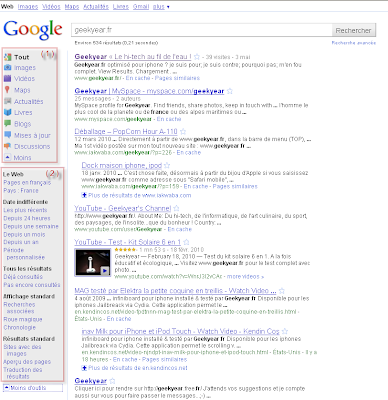
Task: Filter results by Pays : France
Action: 21,190
